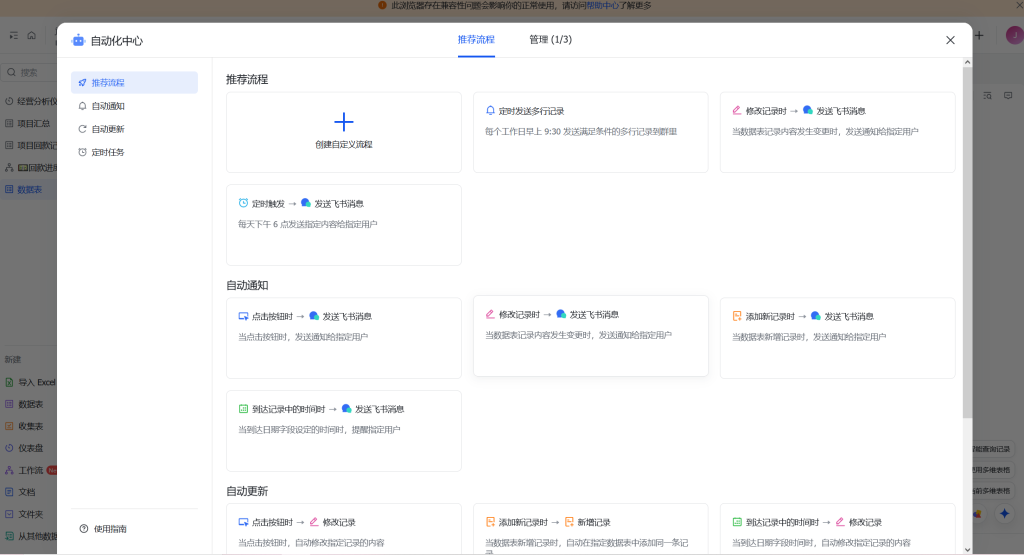This screenshot has width=1024, height=555.
Task: Select 推荐流程 in the left sidebar
Action: (135, 83)
